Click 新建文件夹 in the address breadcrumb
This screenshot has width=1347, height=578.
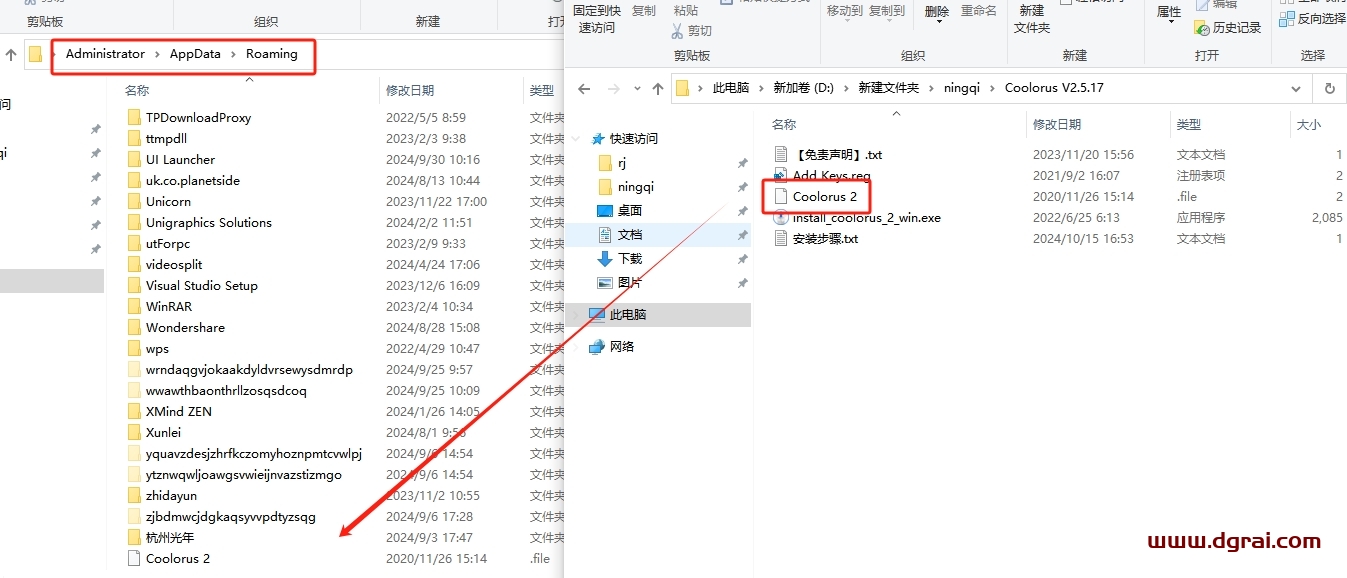pos(888,88)
